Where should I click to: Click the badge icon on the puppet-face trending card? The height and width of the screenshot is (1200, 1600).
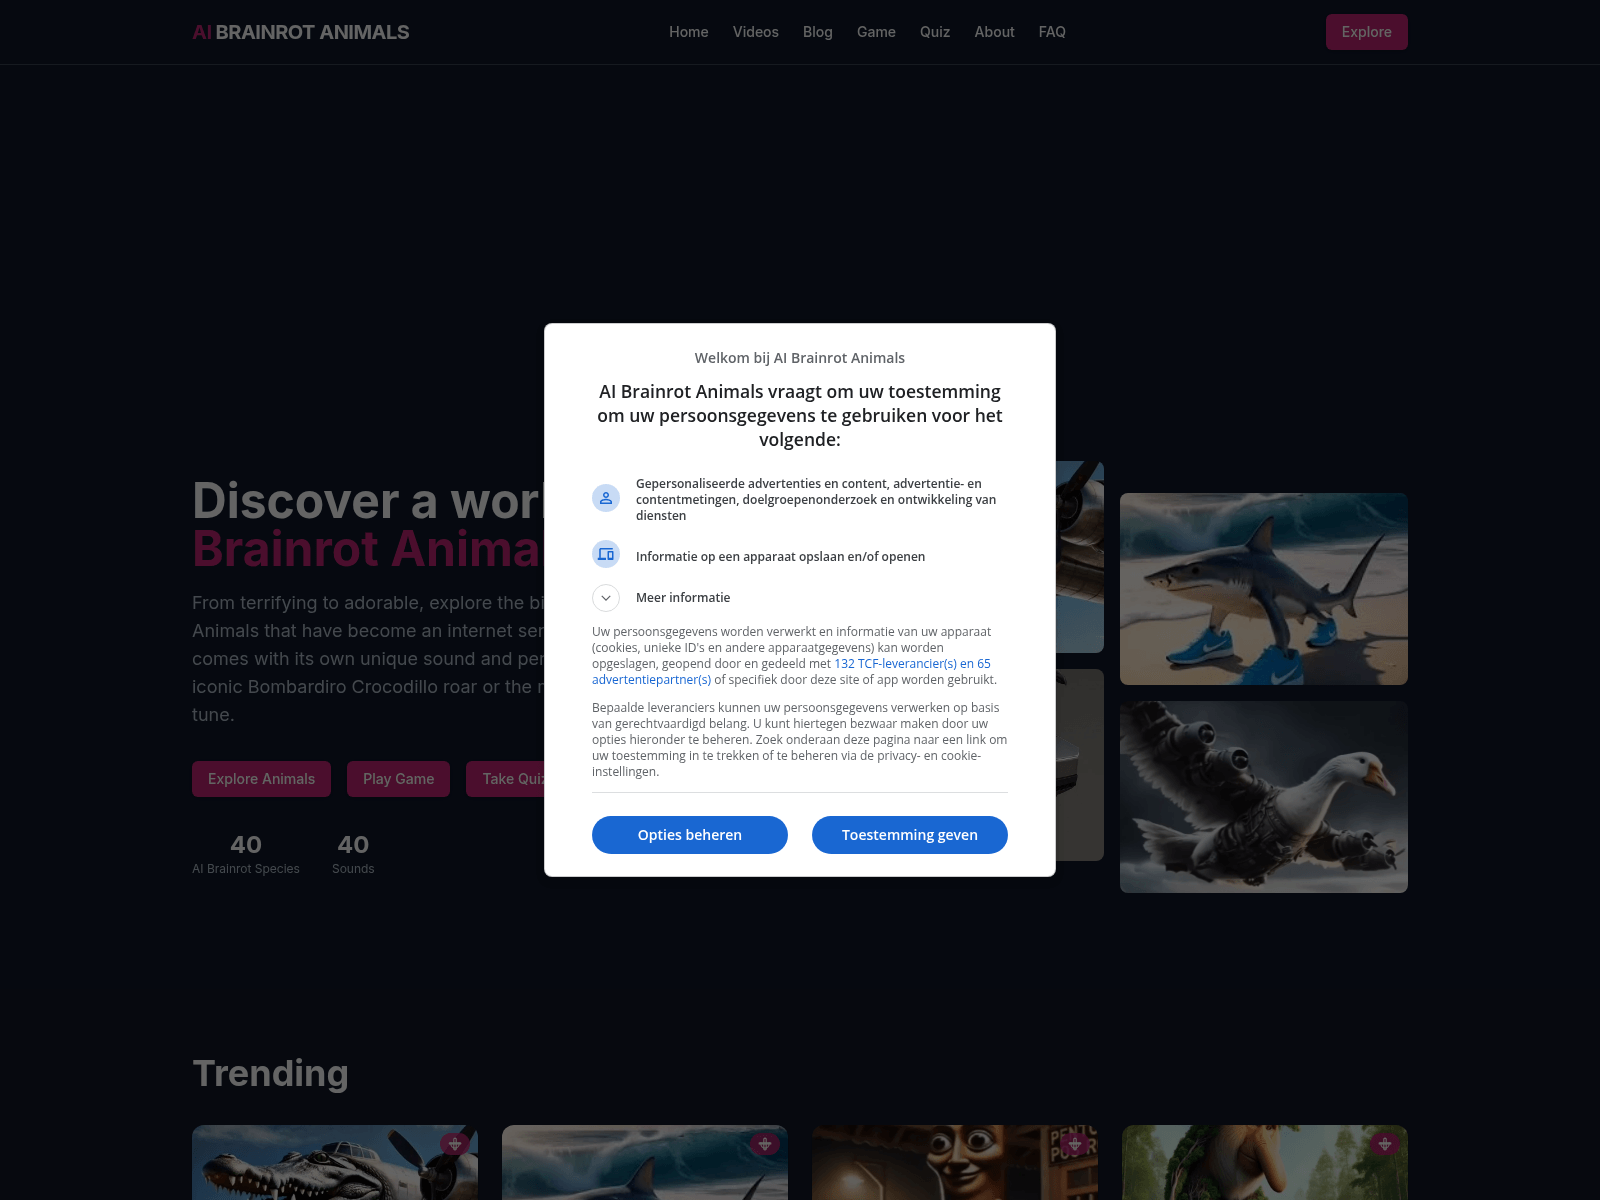[x=1076, y=1144]
